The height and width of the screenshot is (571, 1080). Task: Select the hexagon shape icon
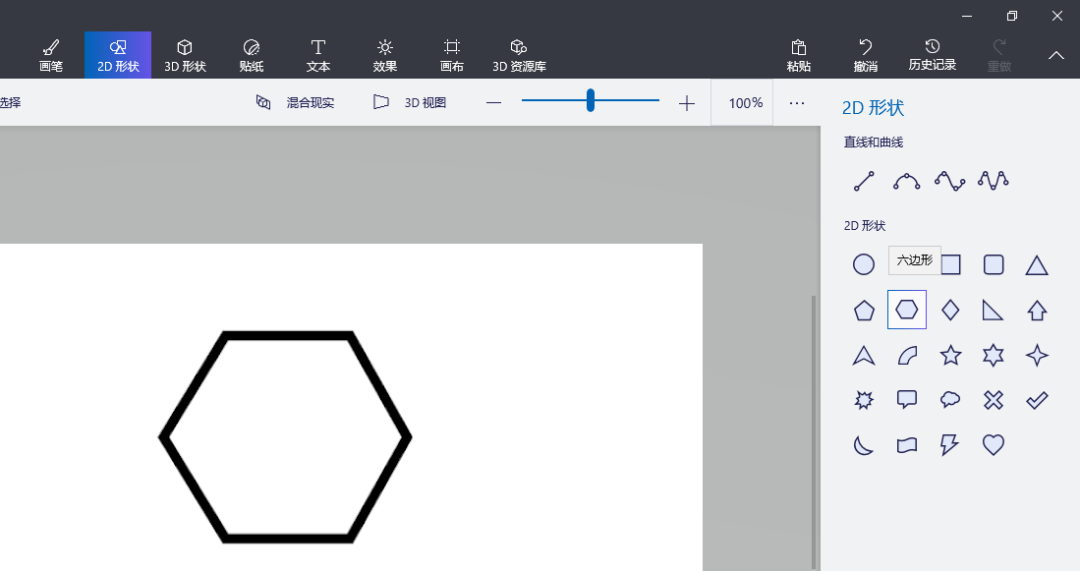pos(906,310)
